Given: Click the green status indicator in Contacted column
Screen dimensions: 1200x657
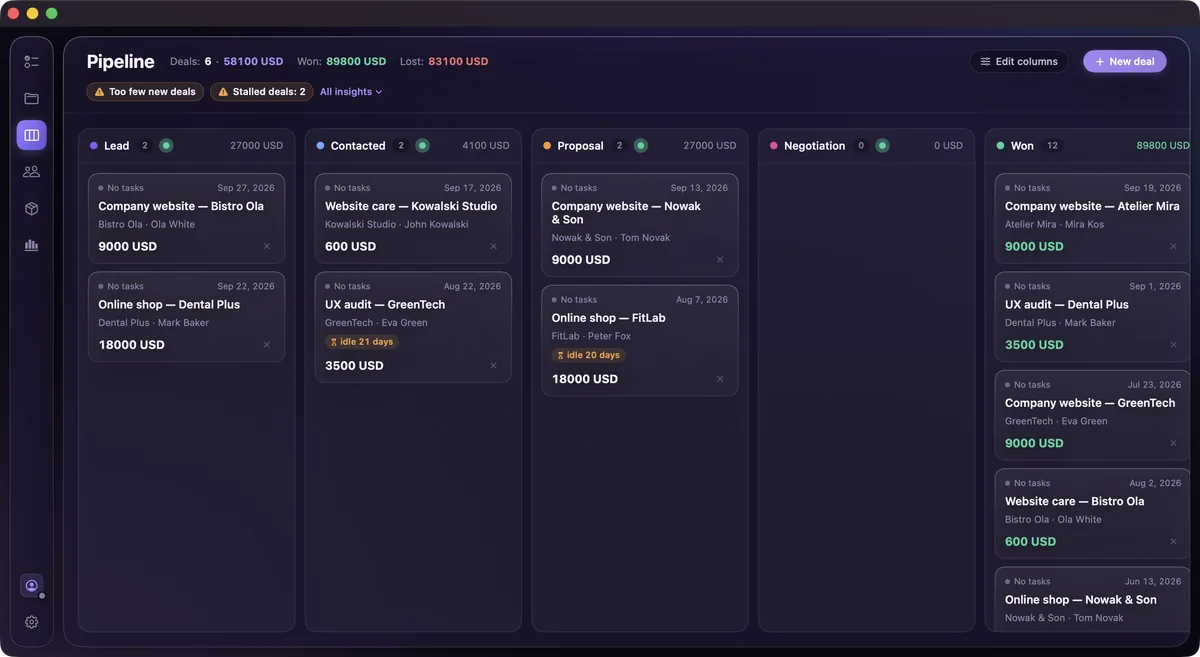Looking at the screenshot, I should pyautogui.click(x=422, y=146).
